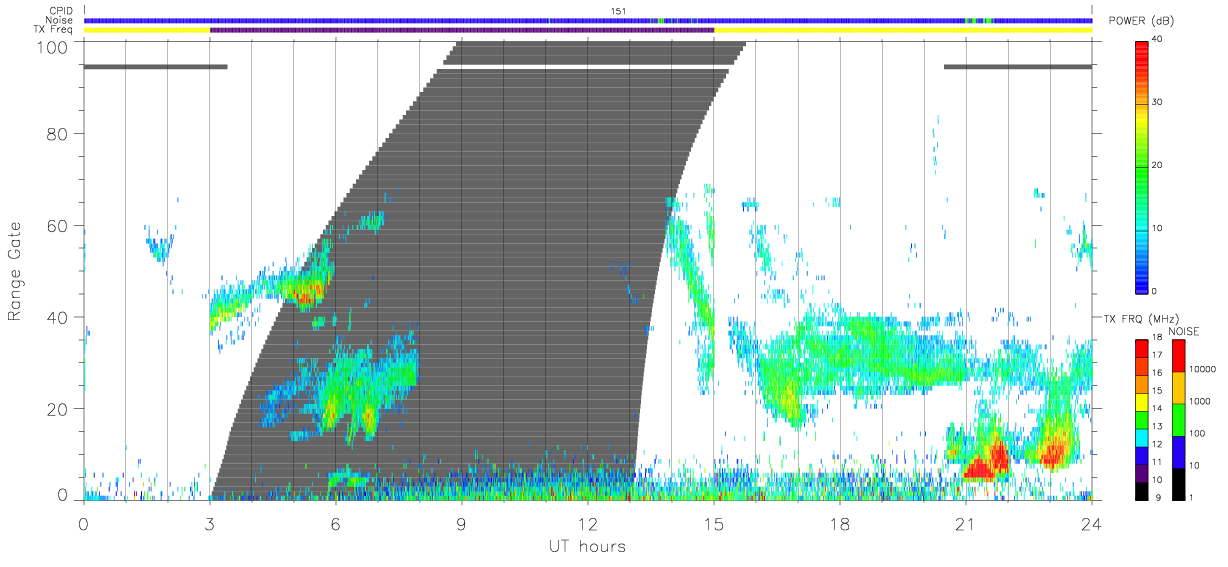Click the blue Noise strip above the plot
The width and height of the screenshot is (1228, 567).
coord(587,20)
